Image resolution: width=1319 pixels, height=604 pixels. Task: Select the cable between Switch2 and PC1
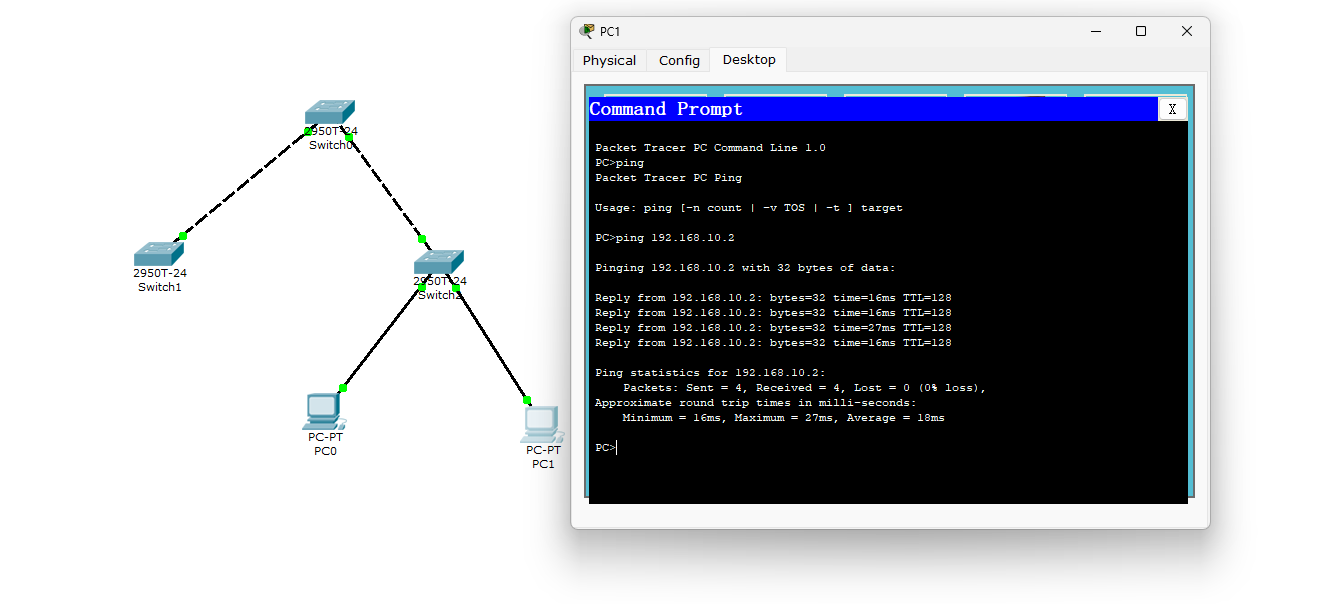(491, 343)
